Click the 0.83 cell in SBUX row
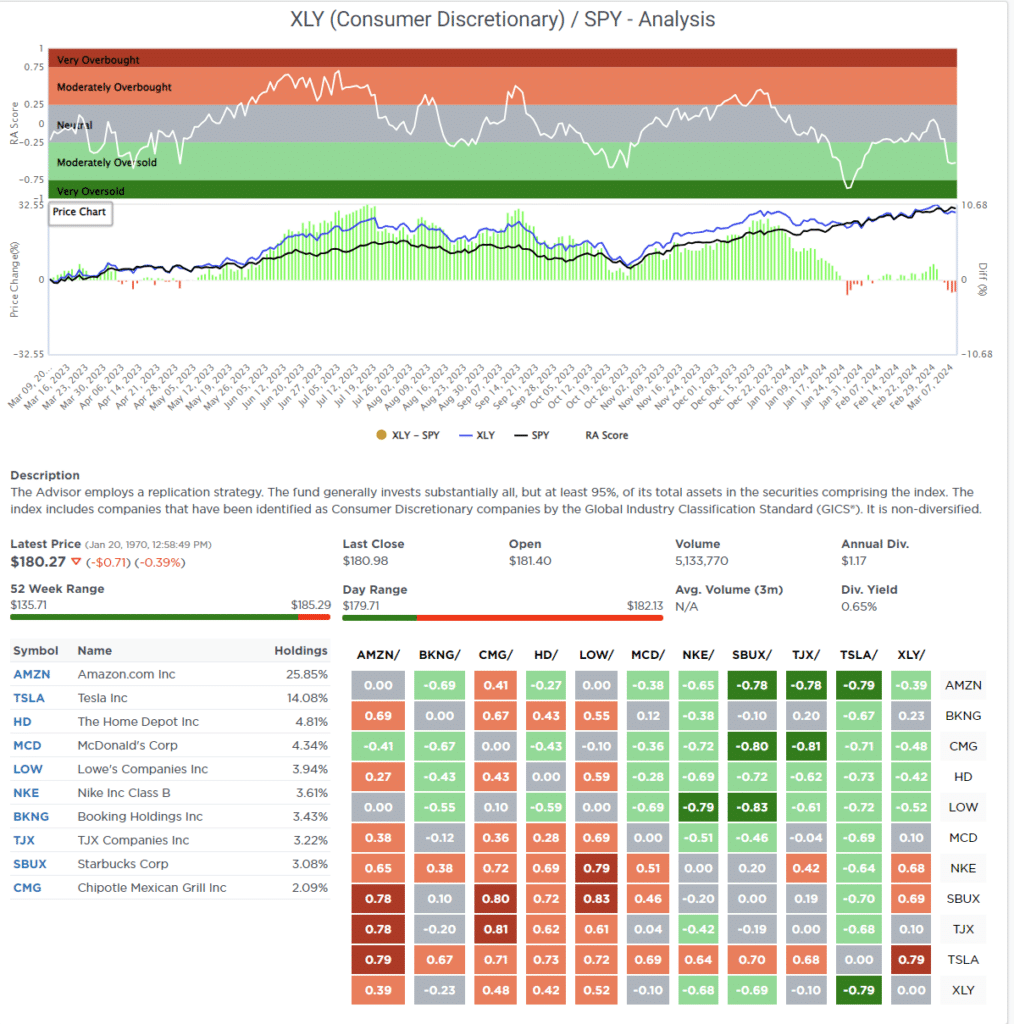The width and height of the screenshot is (1014, 1024). (596, 899)
